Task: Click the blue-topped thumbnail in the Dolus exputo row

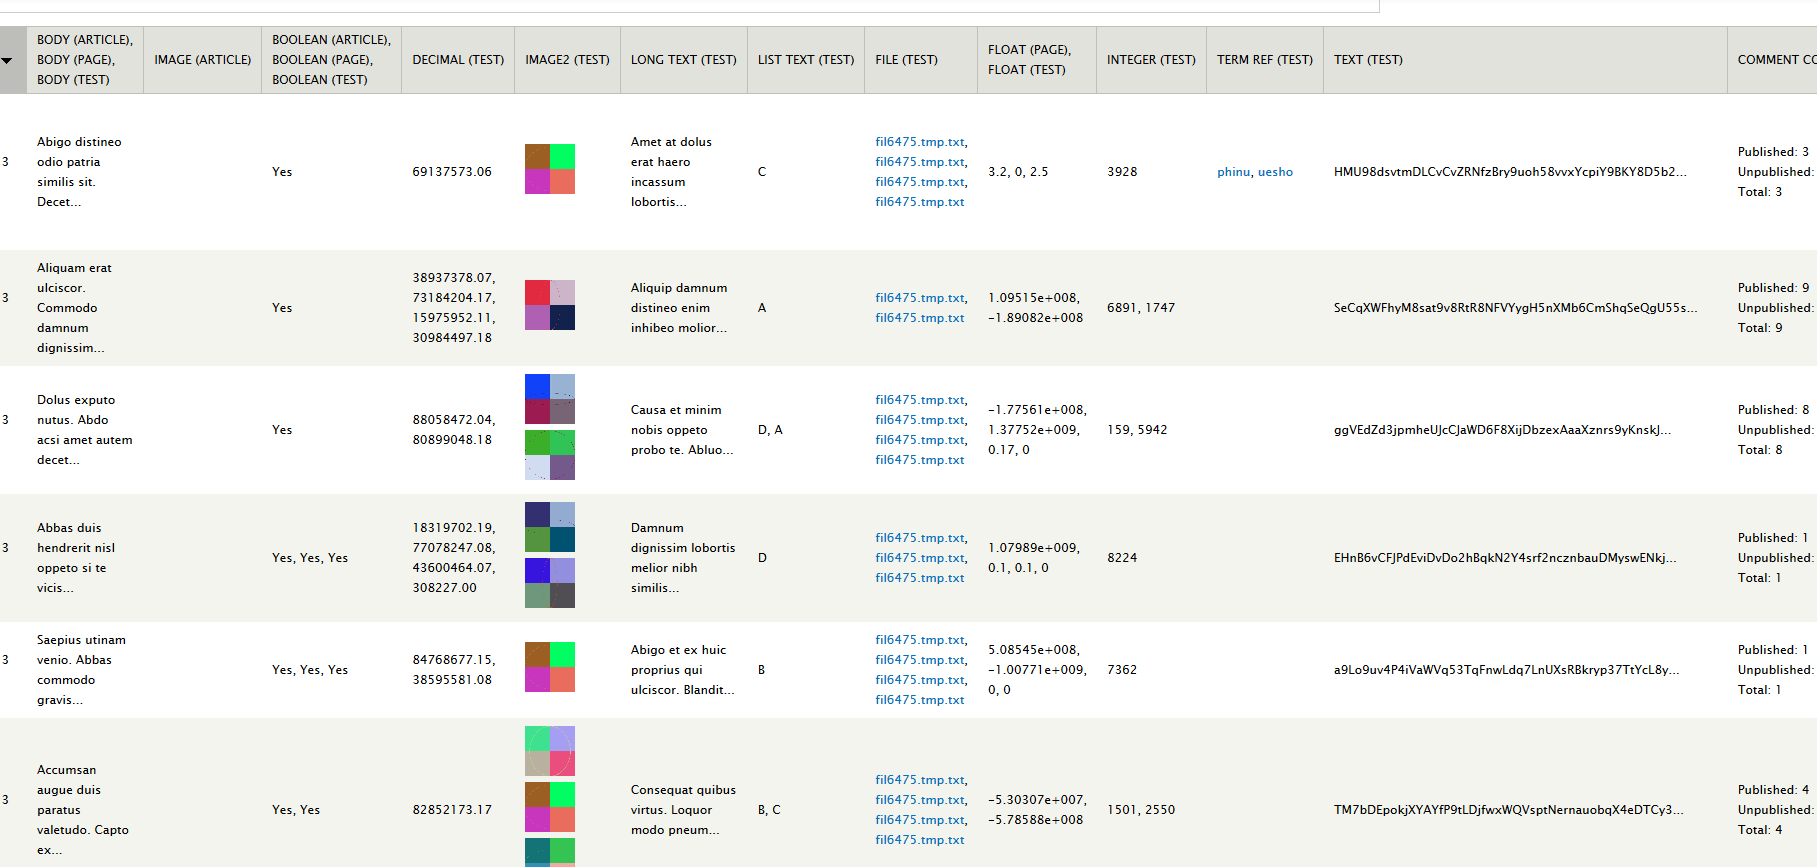Action: (550, 399)
